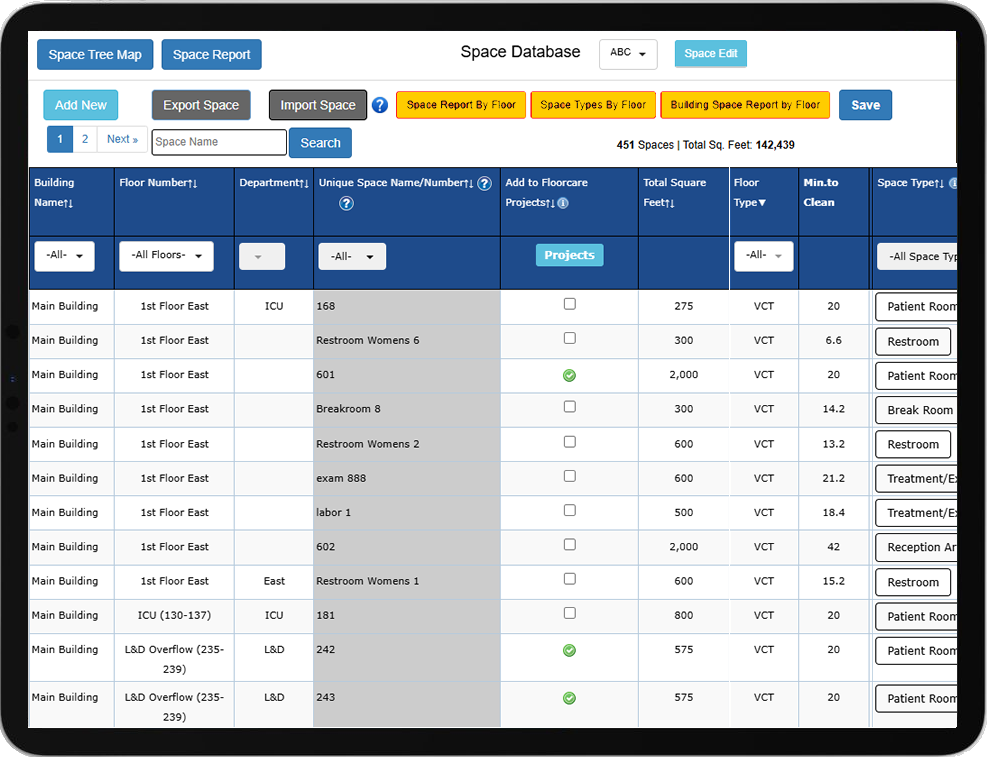Go to page 2 of results

(85, 139)
